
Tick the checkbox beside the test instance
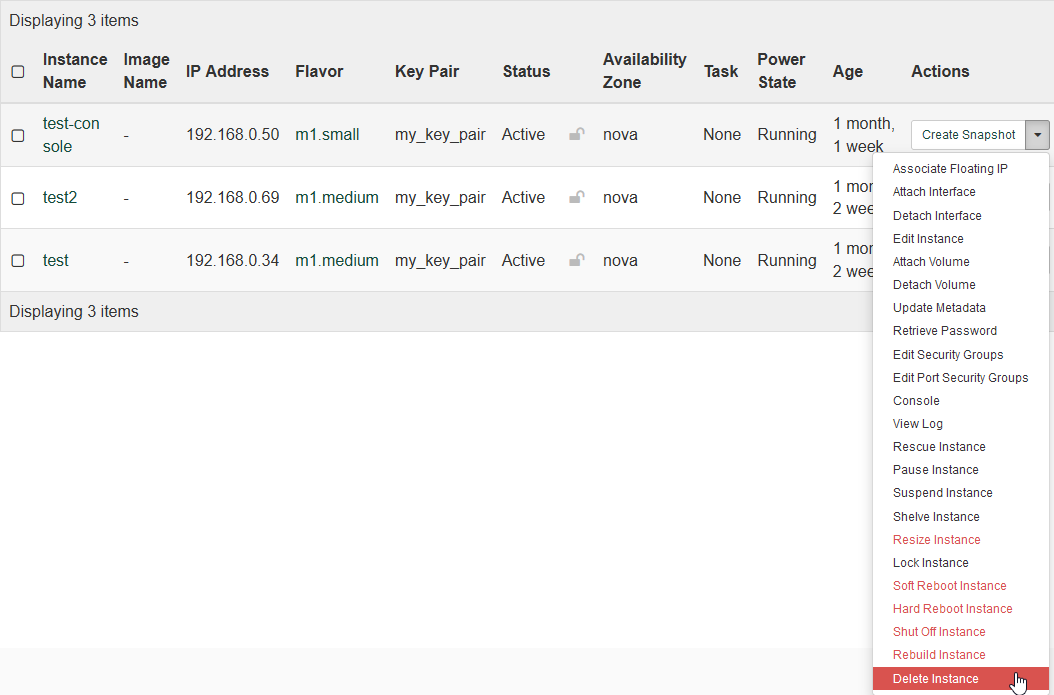(18, 261)
